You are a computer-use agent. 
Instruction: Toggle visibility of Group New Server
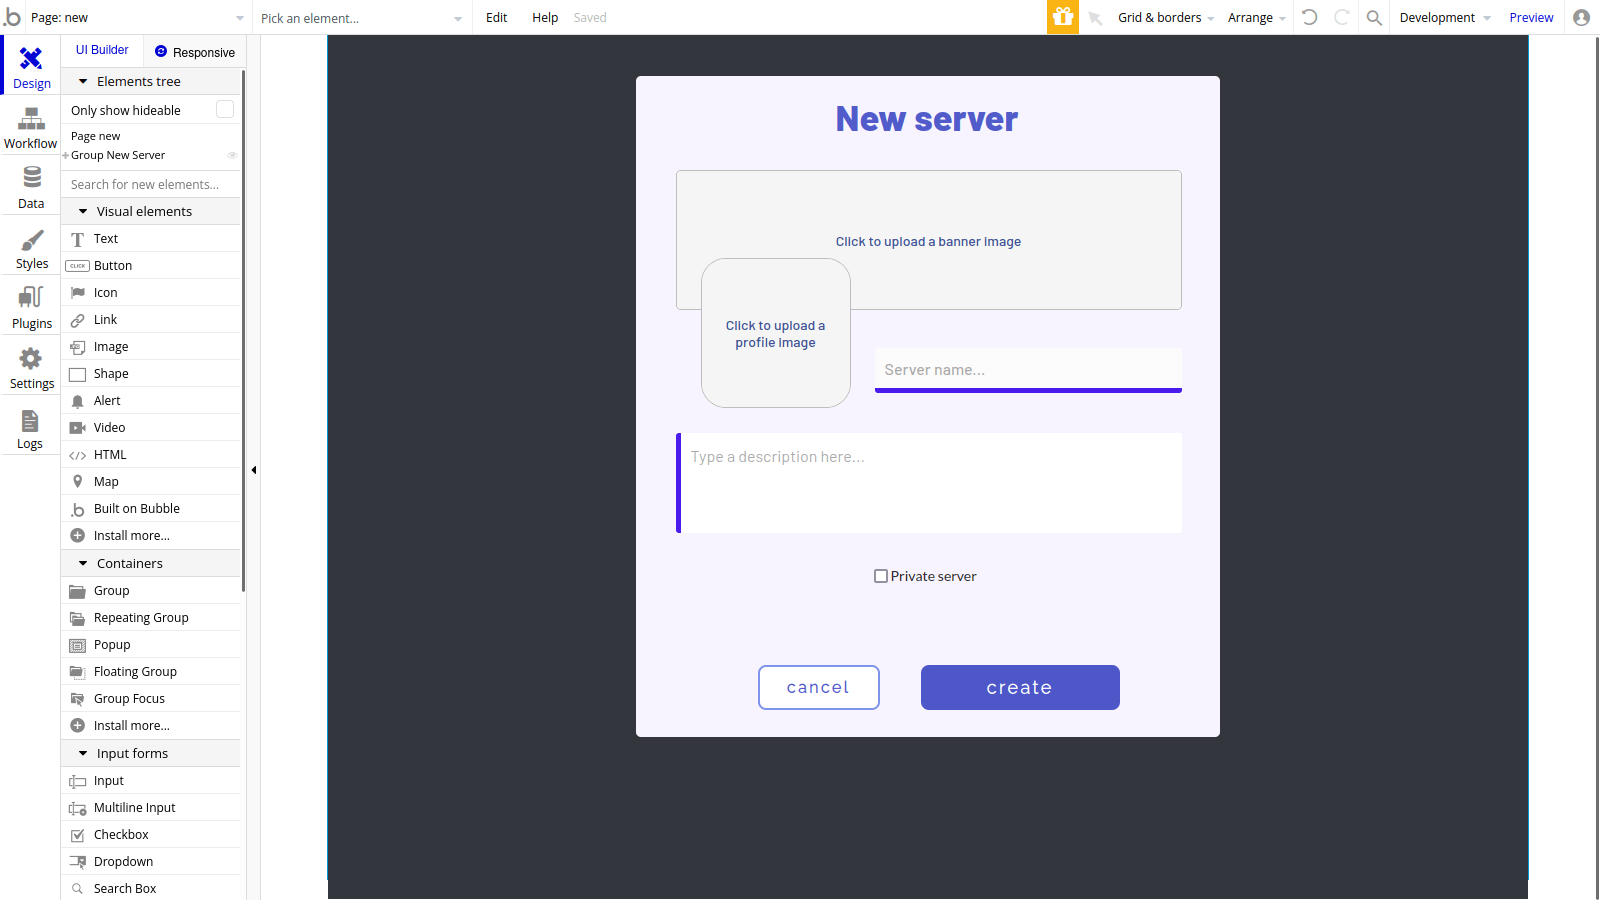(232, 155)
